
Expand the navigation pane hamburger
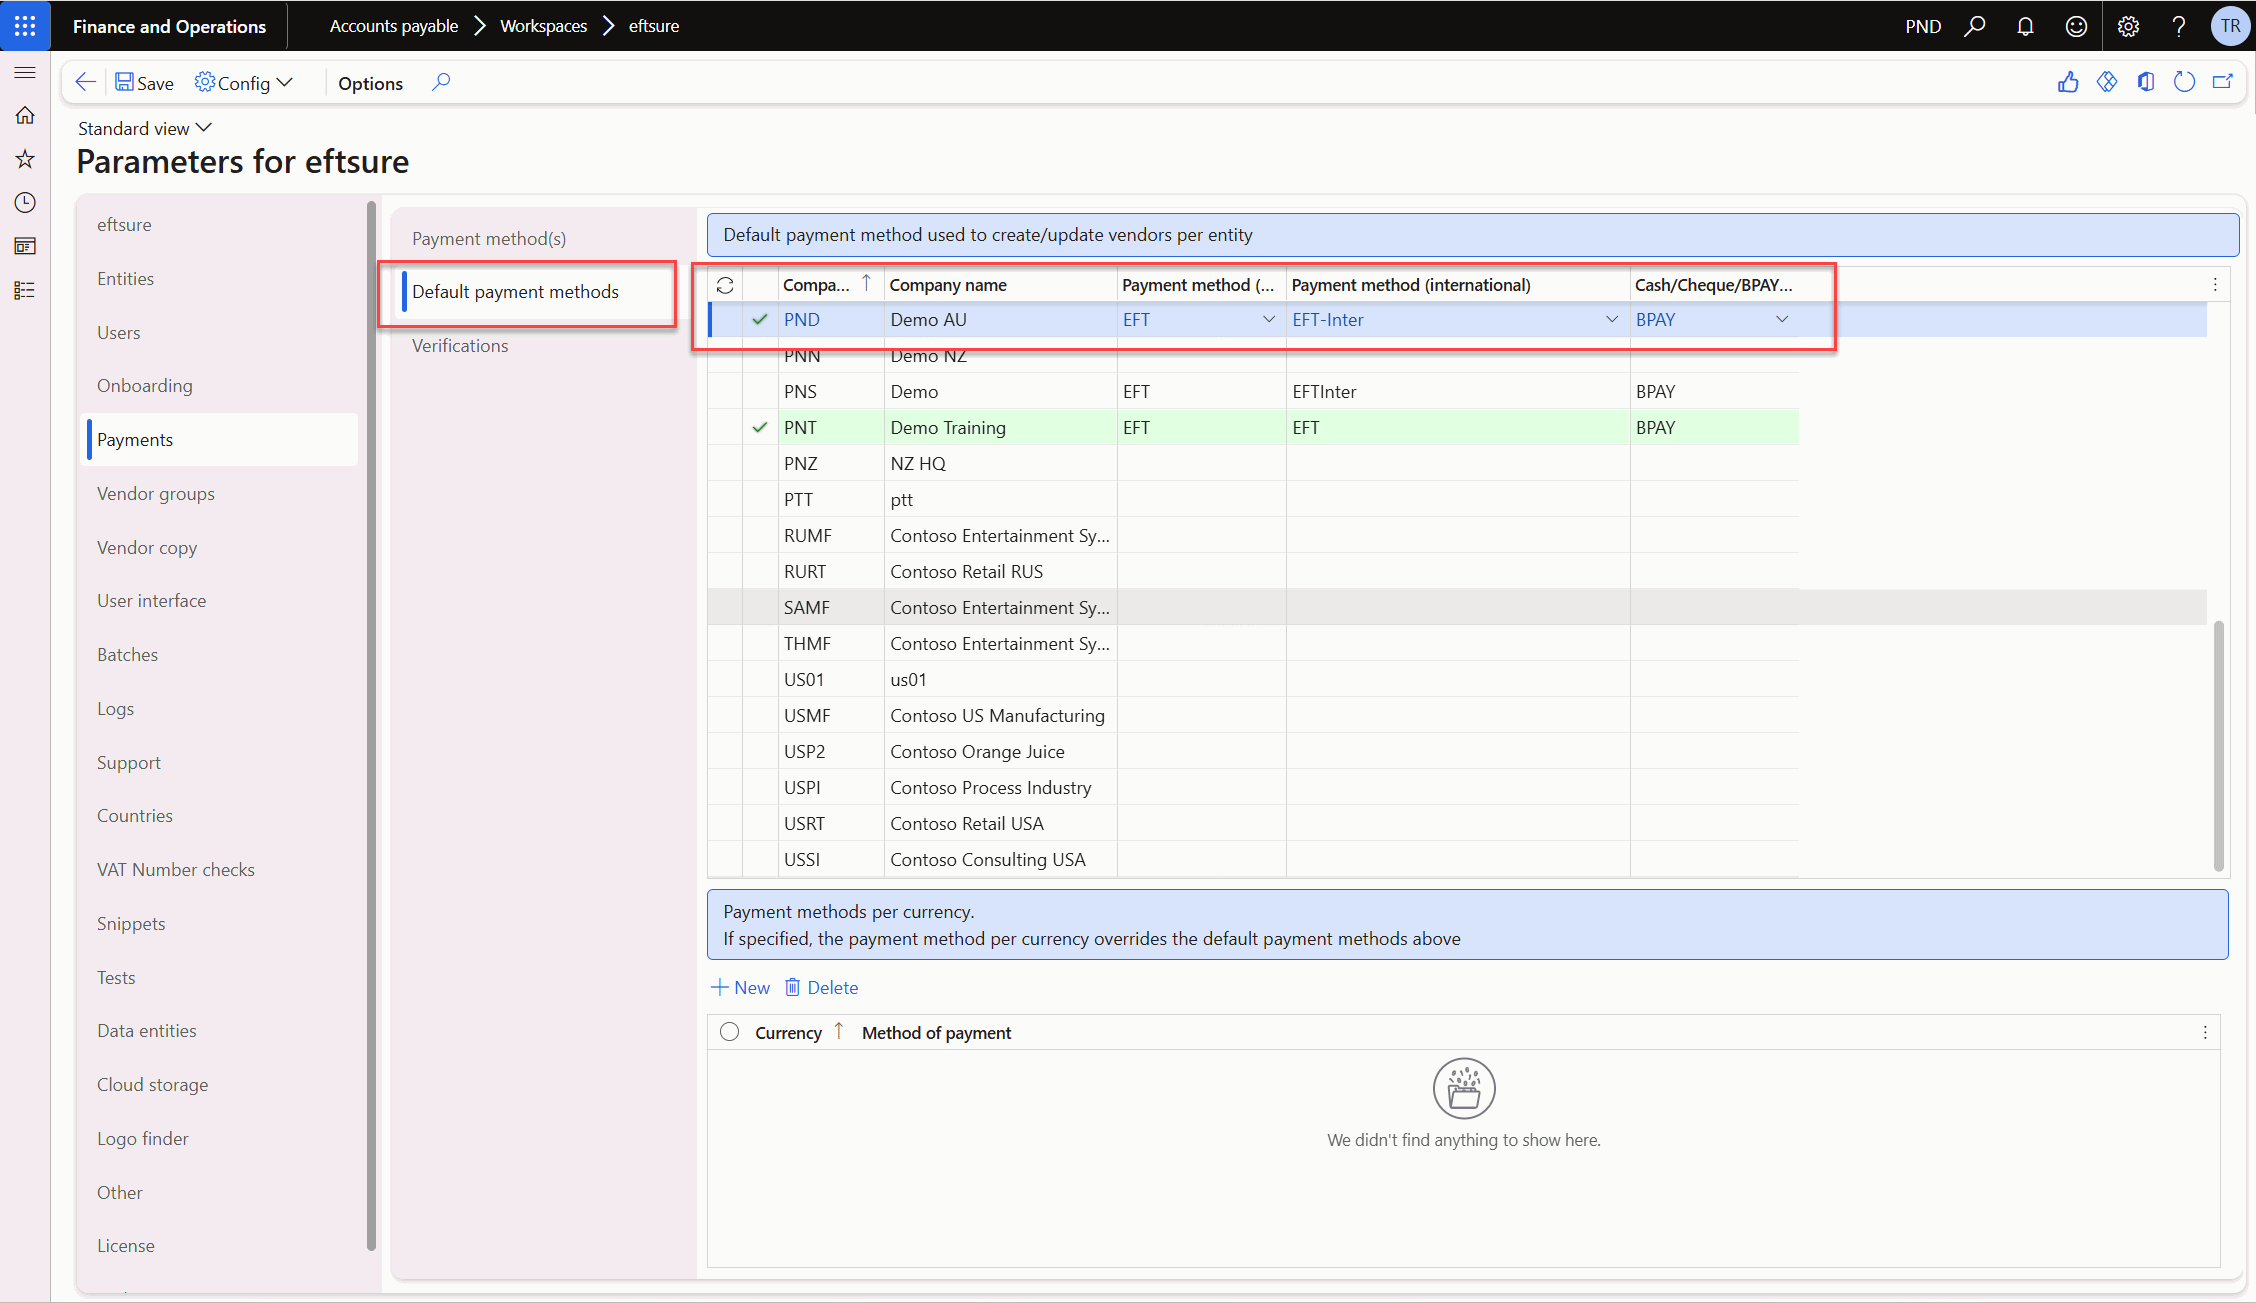[25, 72]
